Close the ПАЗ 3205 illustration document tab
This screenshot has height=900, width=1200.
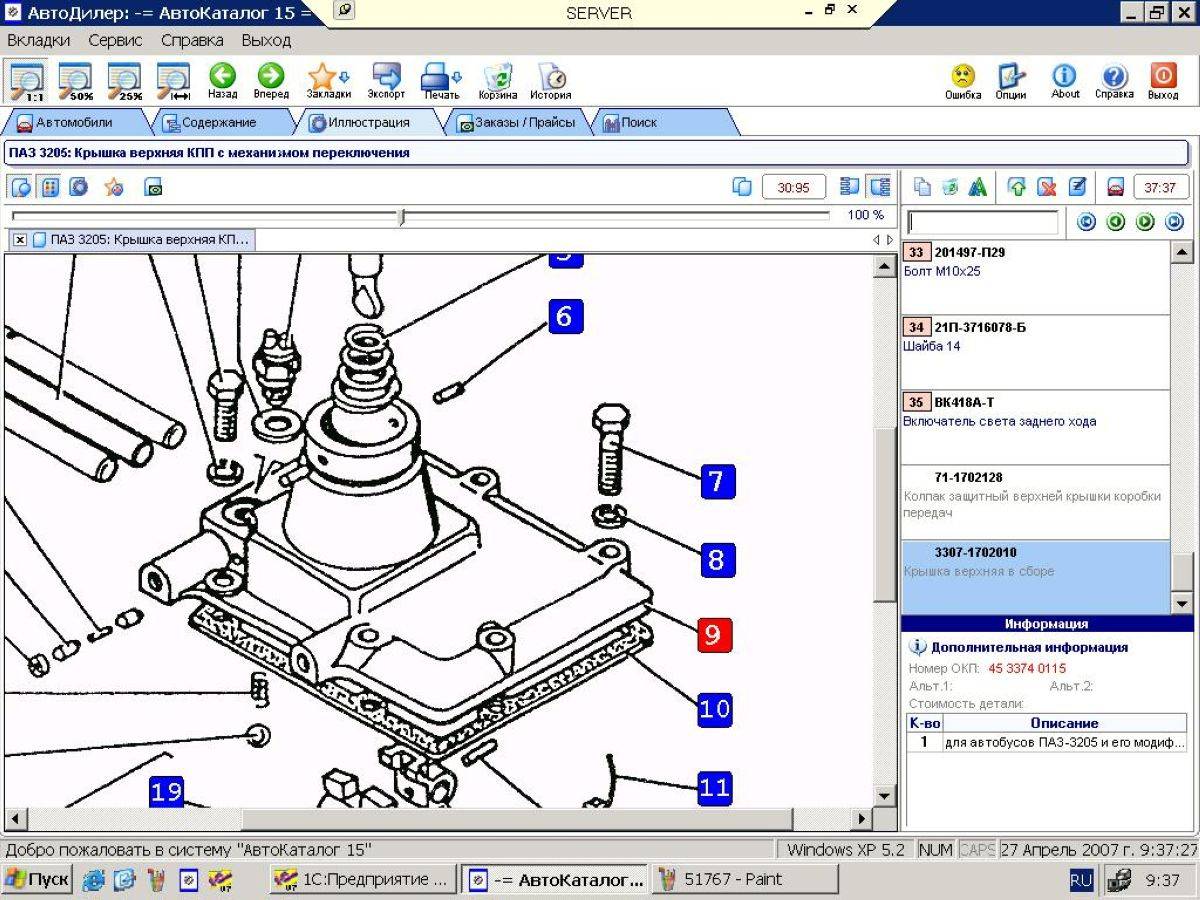coord(20,240)
